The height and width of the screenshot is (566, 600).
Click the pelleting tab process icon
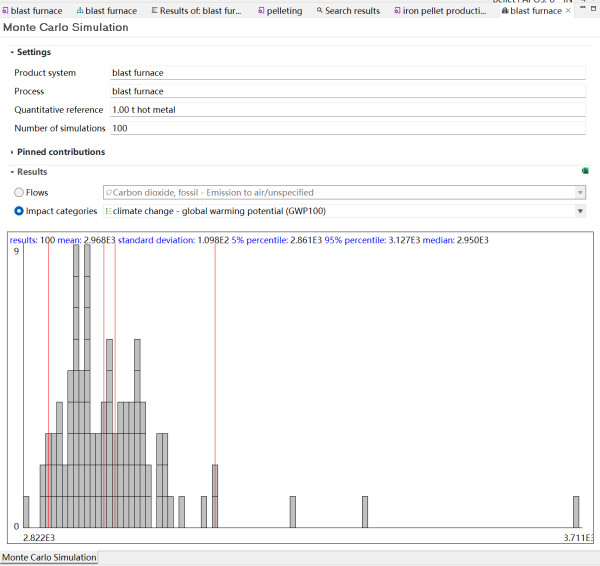[x=261, y=11]
